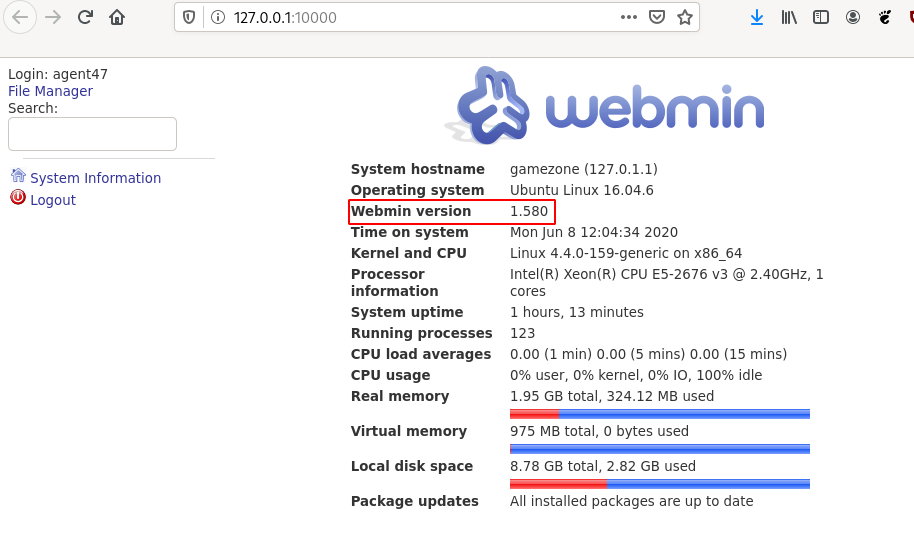Open the page actions three-dots menu
Image resolution: width=914 pixels, height=544 pixels.
click(x=629, y=17)
